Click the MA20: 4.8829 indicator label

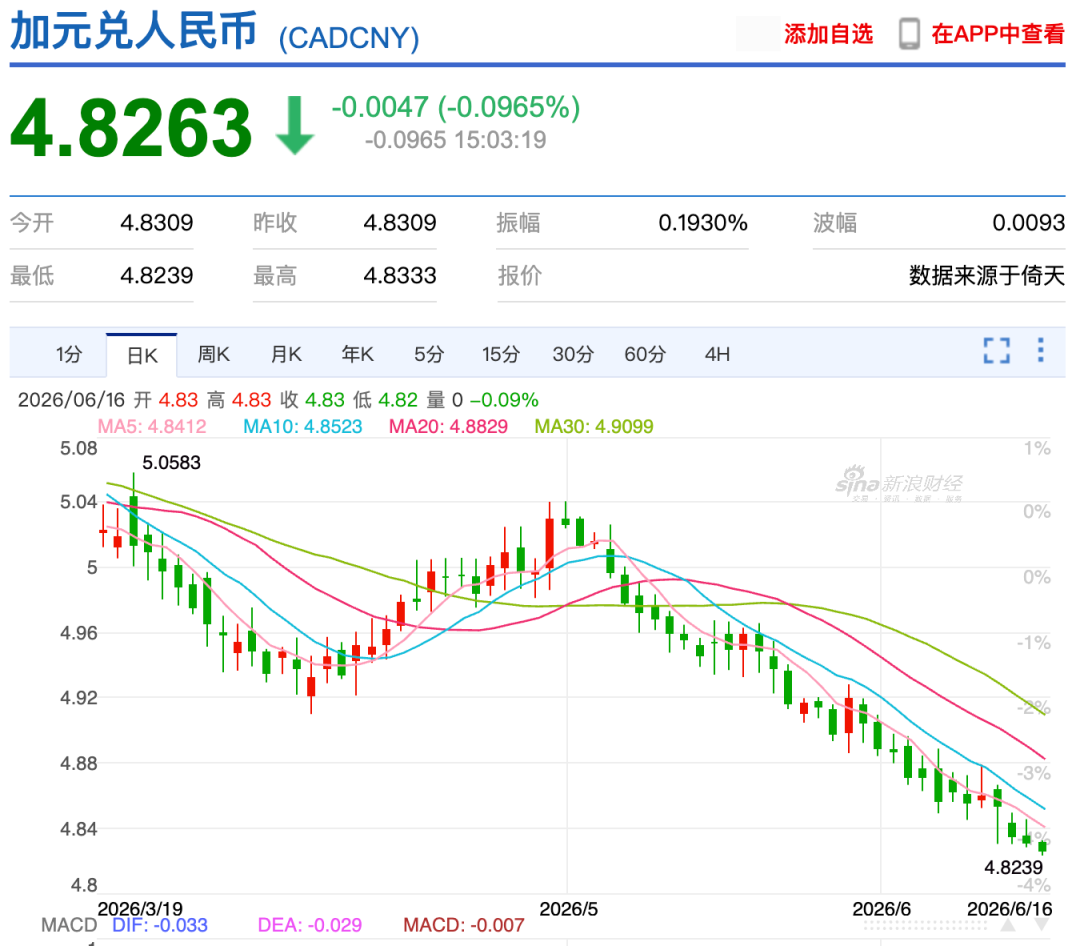click(448, 426)
